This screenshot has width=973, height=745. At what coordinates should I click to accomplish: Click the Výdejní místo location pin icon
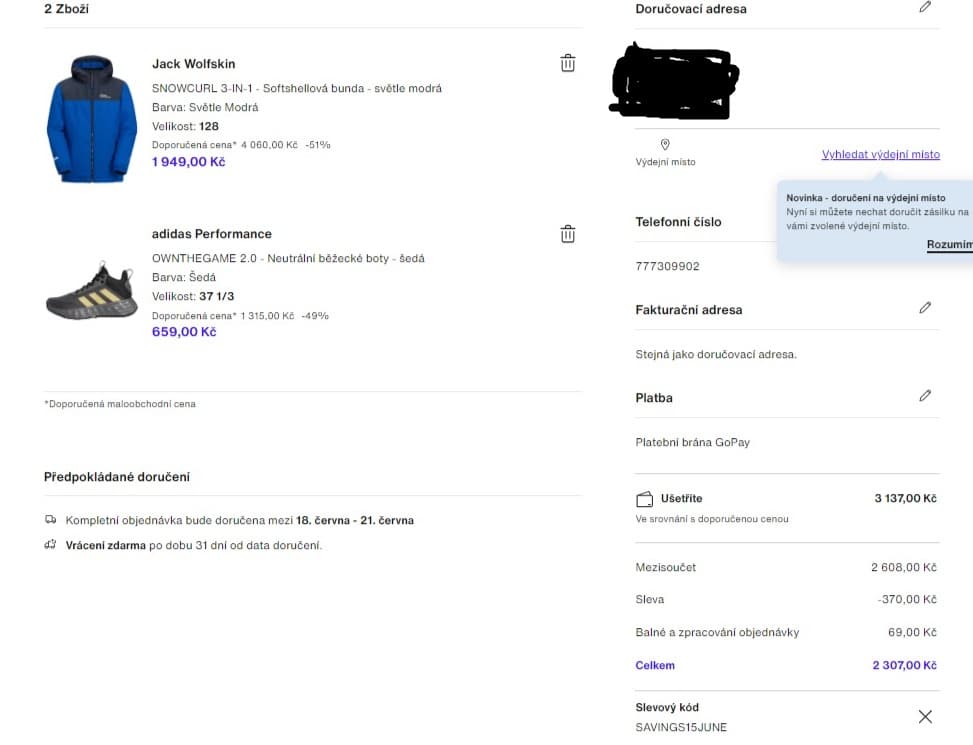665,145
